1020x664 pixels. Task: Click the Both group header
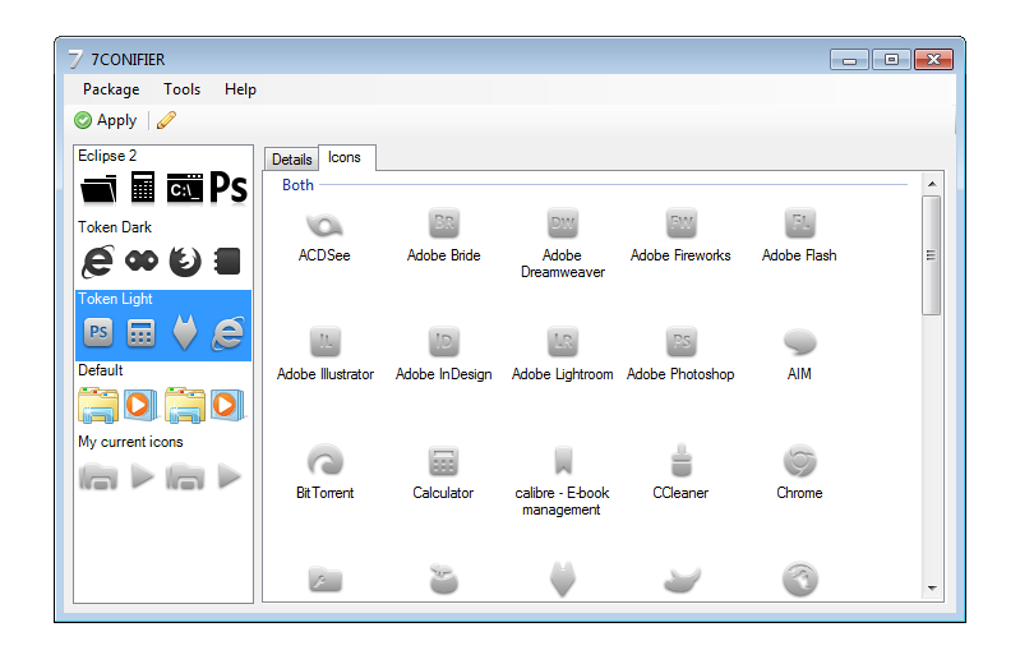point(298,185)
